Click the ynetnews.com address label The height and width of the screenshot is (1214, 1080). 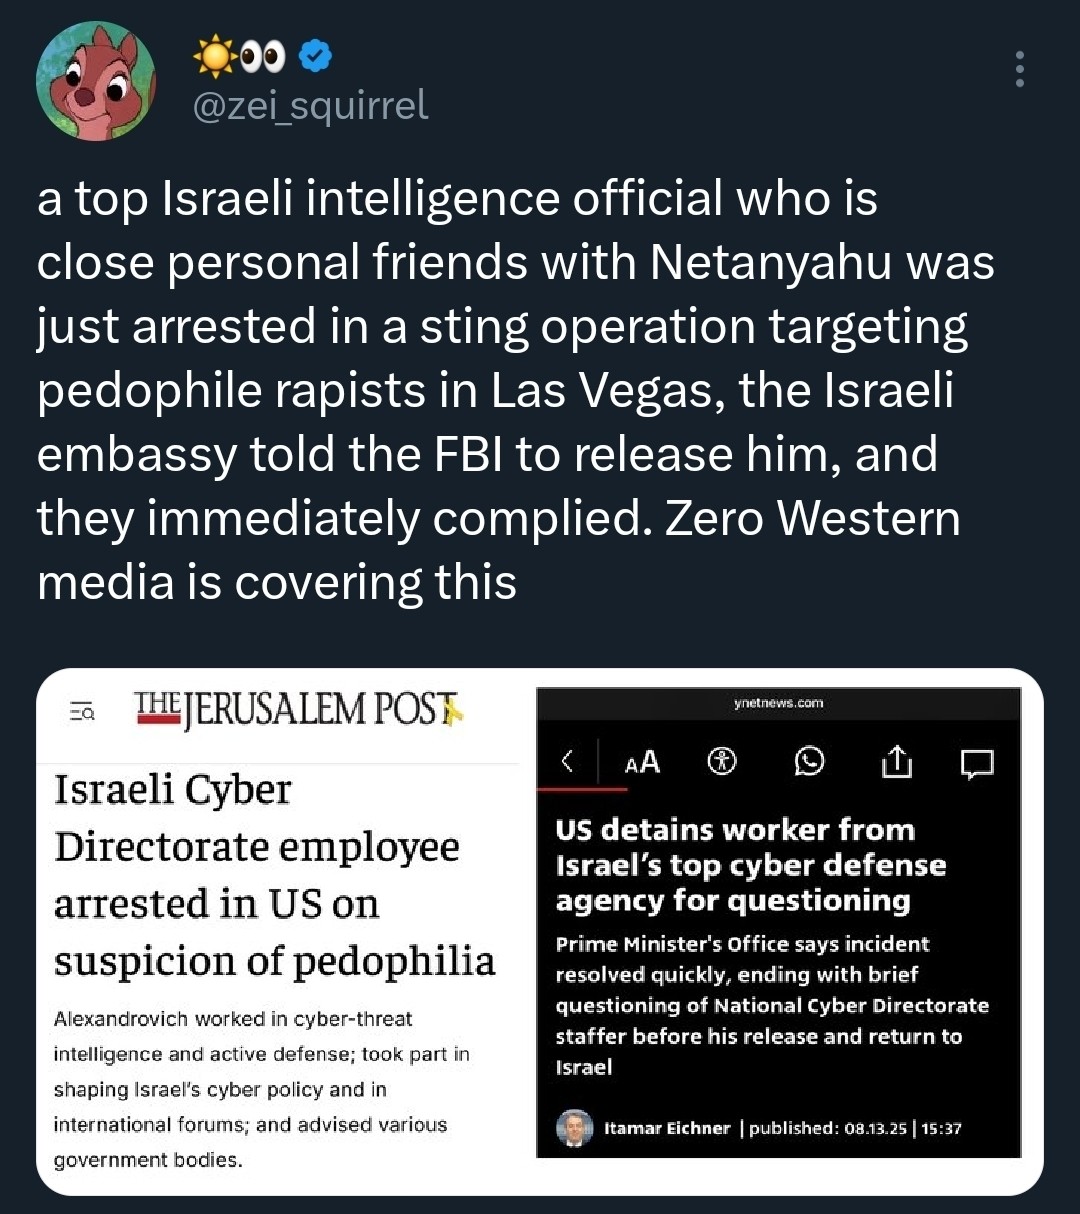tap(778, 703)
